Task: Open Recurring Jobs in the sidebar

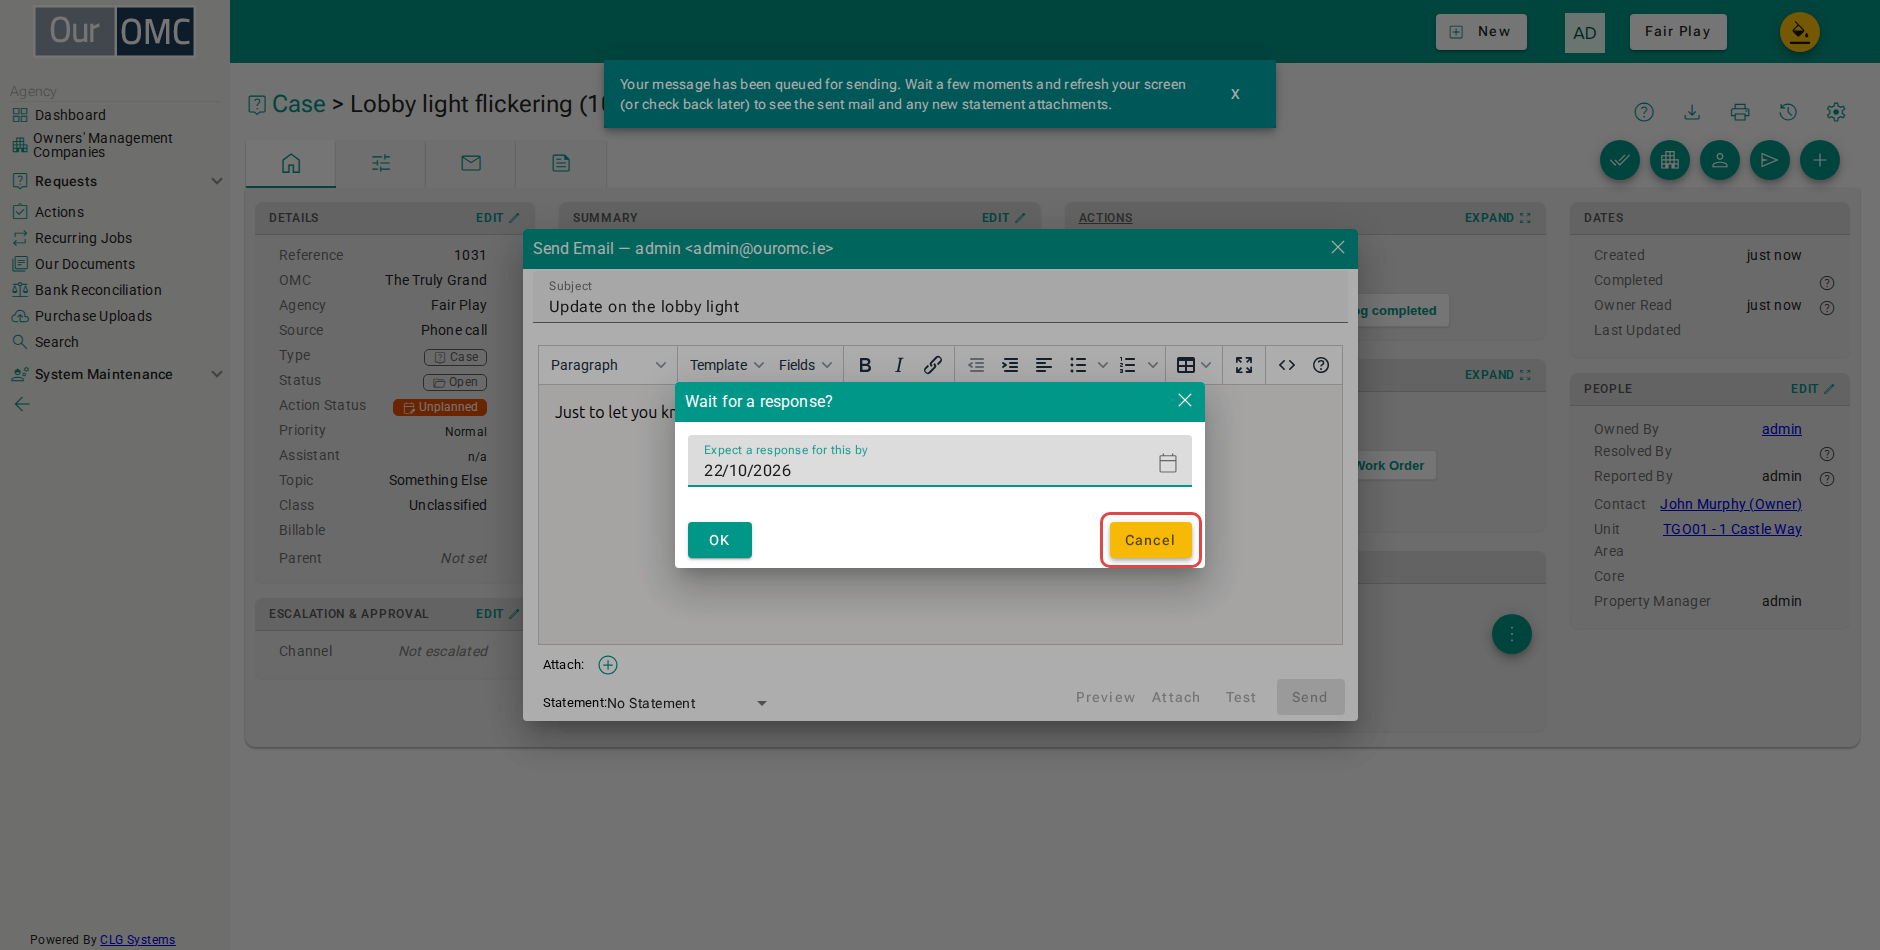Action: tap(83, 238)
